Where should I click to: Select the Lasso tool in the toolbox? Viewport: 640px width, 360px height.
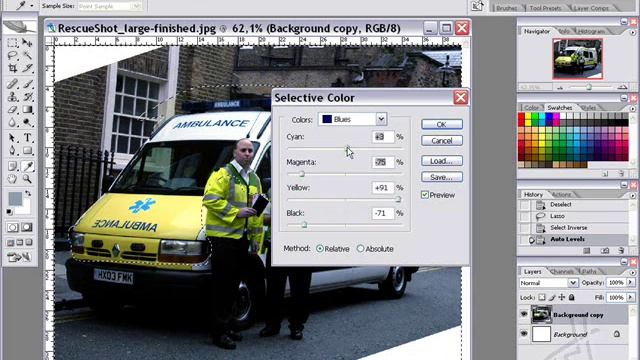[12, 56]
